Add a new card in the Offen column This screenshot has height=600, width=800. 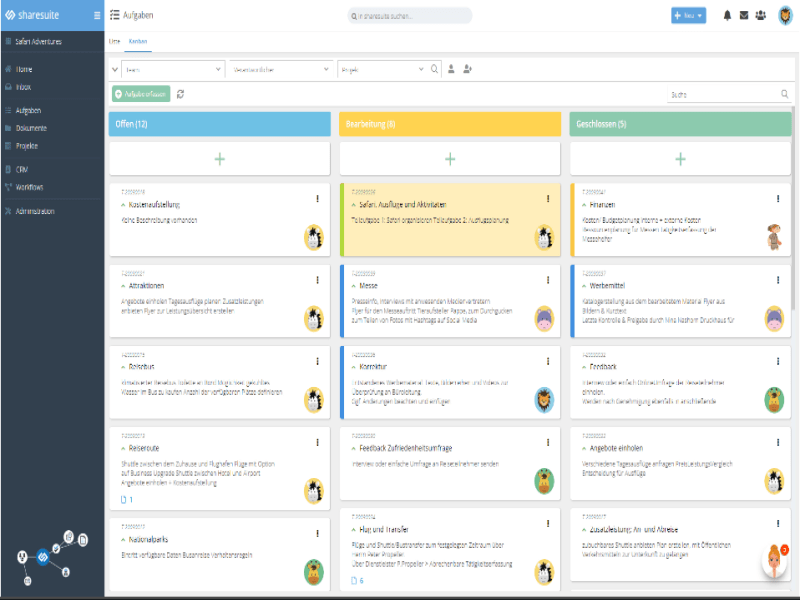[219, 157]
